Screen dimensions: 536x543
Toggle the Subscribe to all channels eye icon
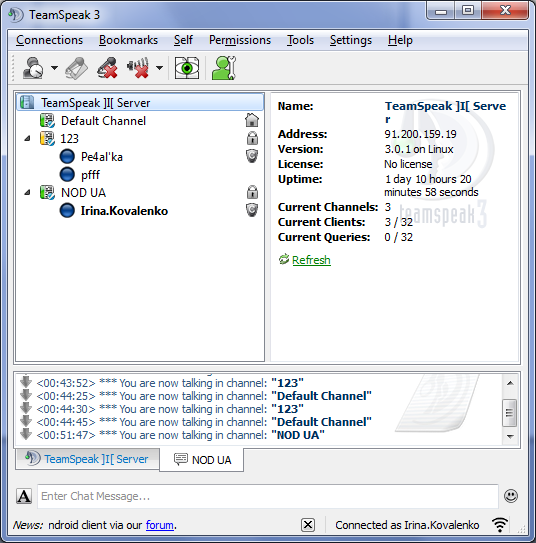coord(187,68)
